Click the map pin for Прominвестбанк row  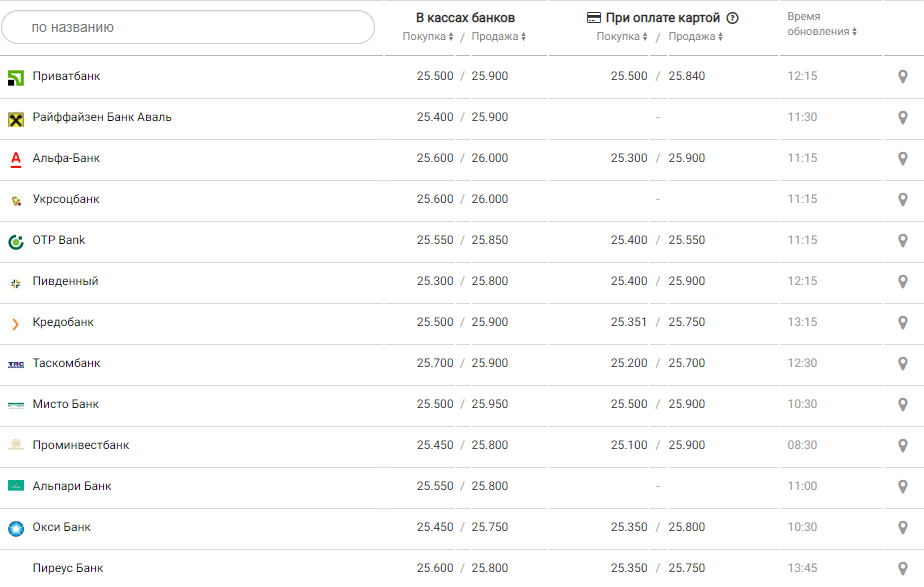[902, 446]
